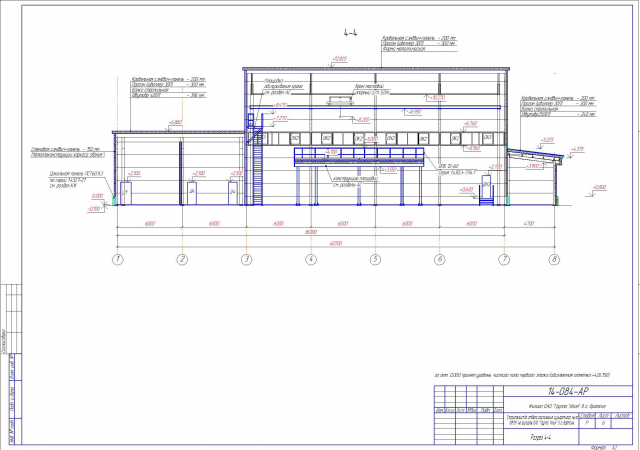Select axis bubble number 7

coord(504,259)
